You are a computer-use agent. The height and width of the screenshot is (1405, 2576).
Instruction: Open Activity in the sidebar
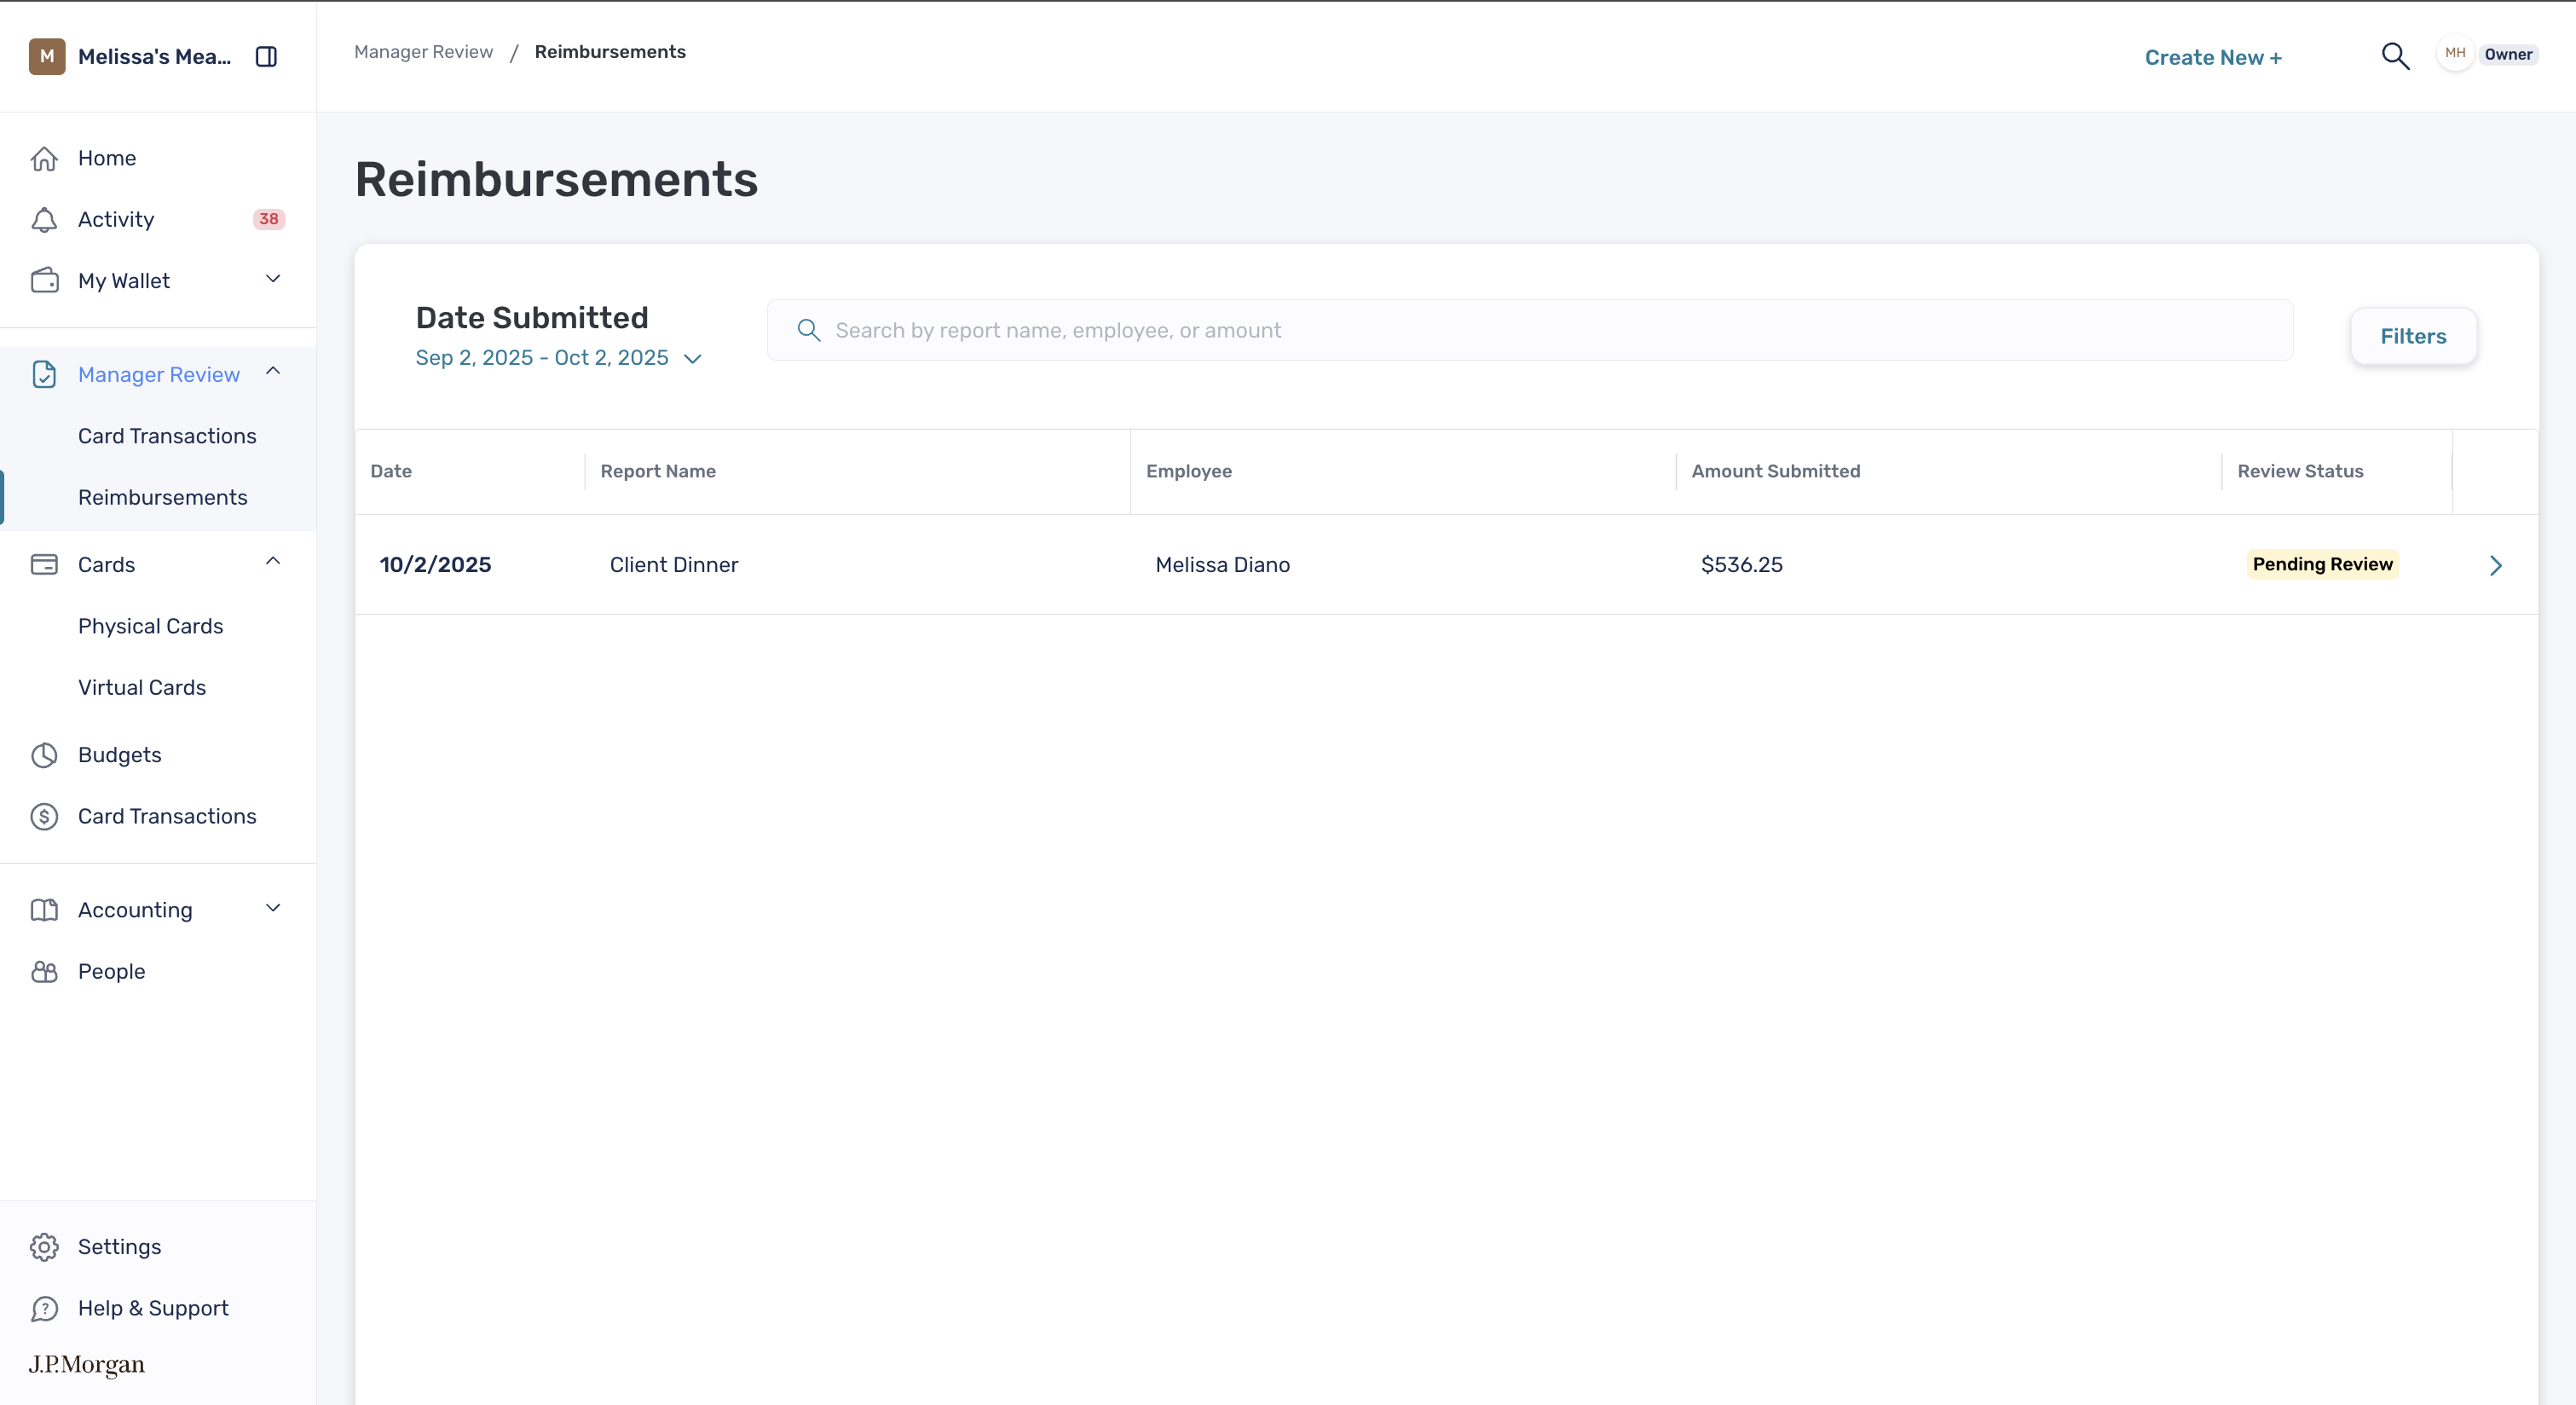(116, 219)
